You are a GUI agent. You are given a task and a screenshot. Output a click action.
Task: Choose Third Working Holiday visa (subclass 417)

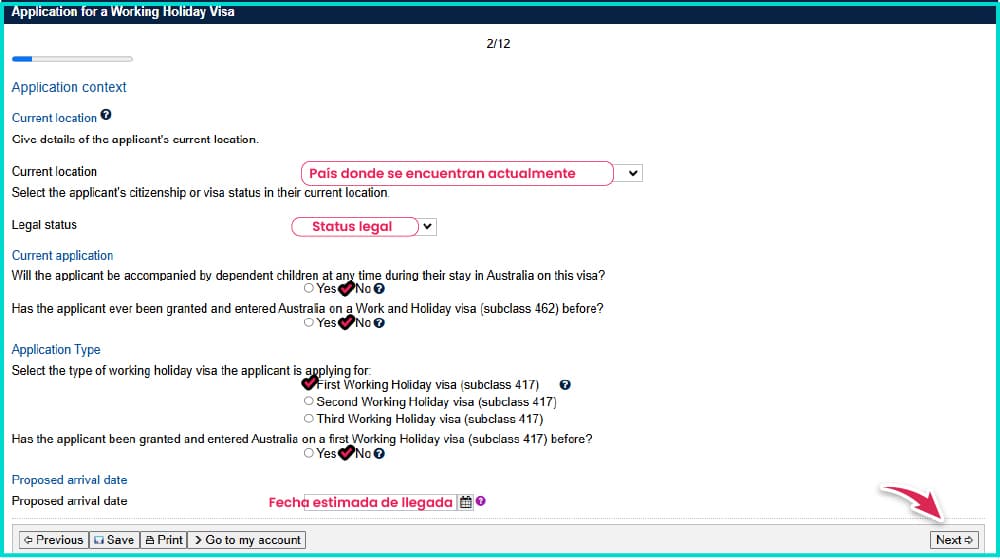309,419
